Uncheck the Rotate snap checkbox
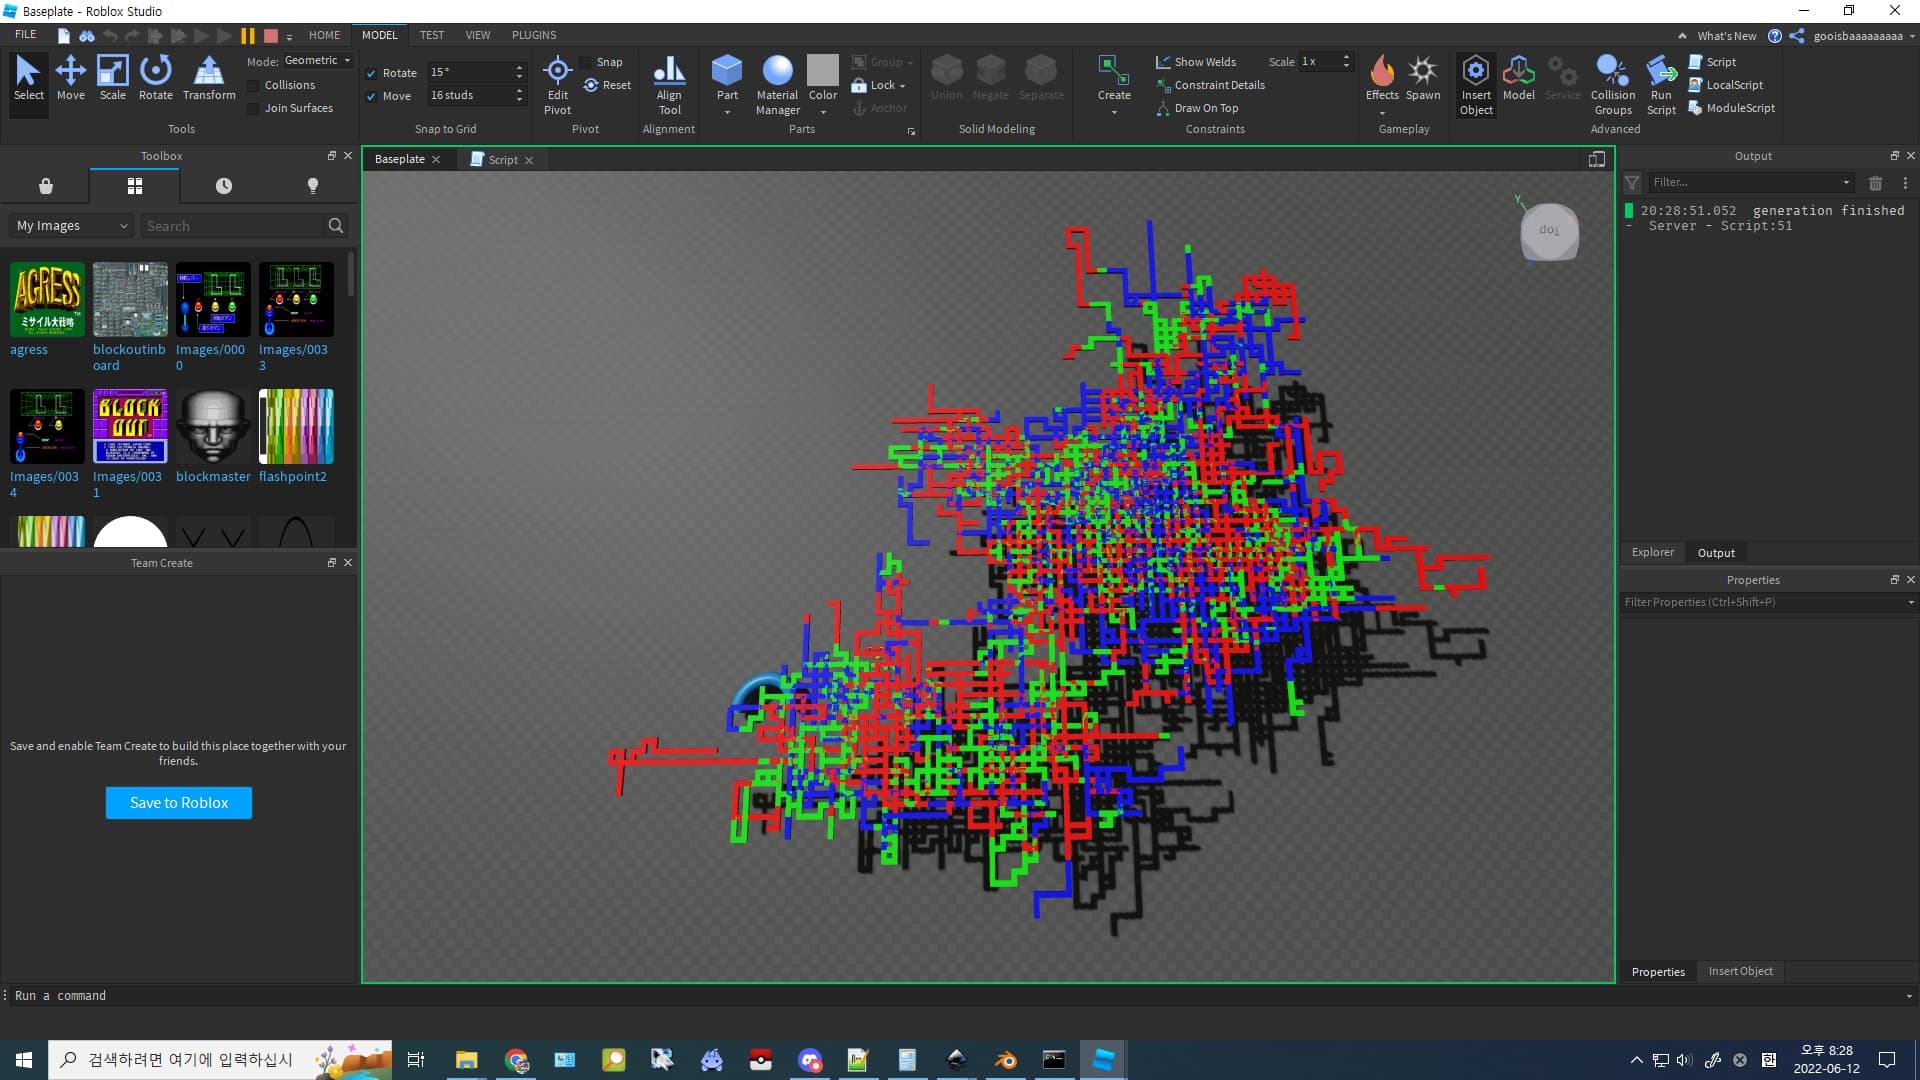The width and height of the screenshot is (1920, 1080). [x=371, y=74]
